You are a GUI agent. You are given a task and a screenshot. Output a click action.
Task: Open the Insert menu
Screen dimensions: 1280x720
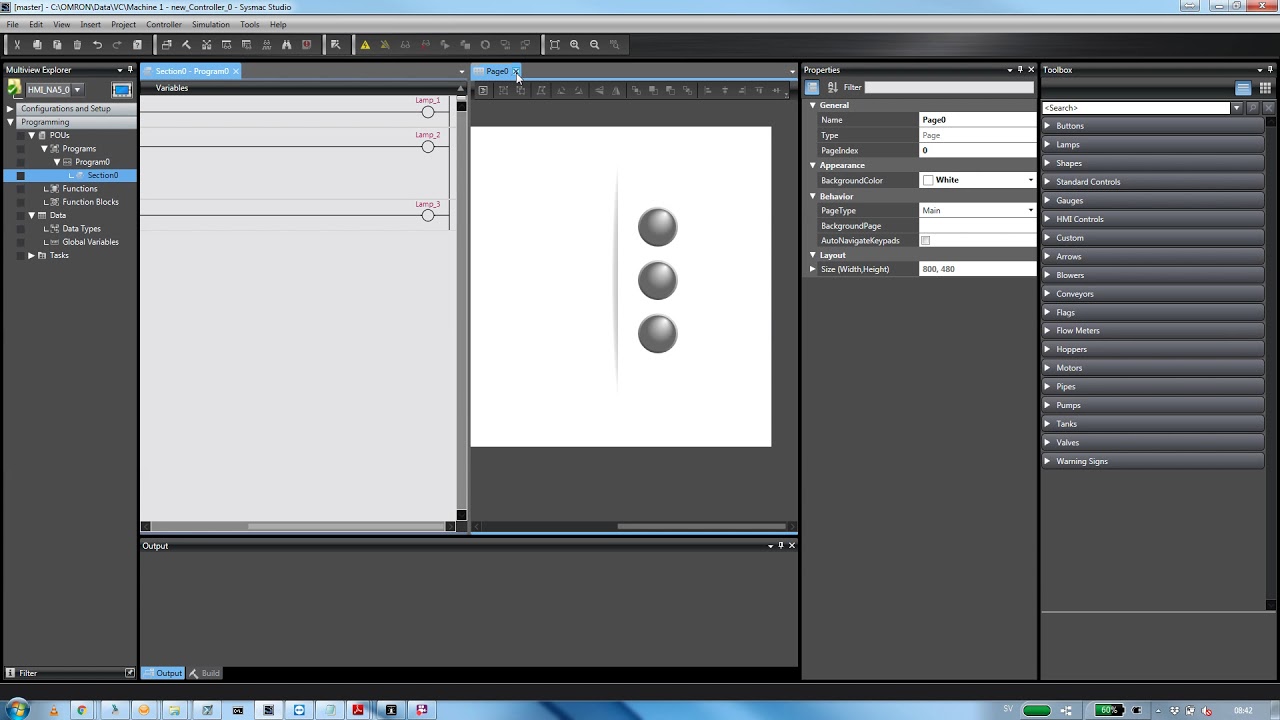[x=90, y=24]
